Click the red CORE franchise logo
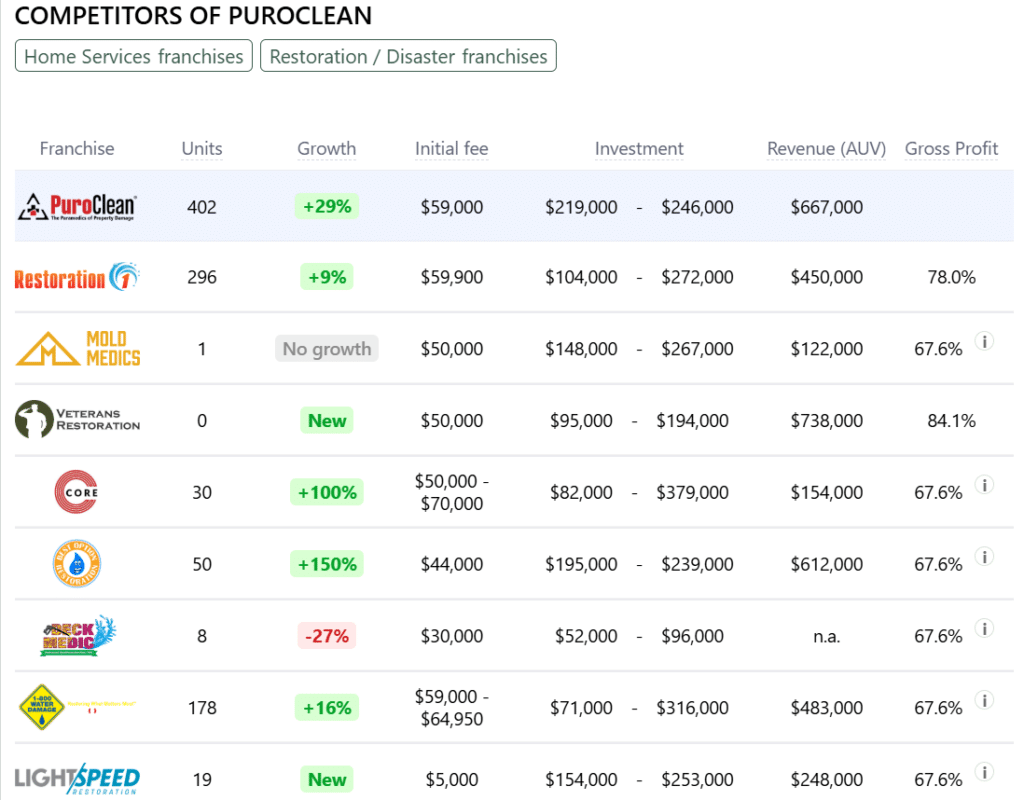This screenshot has width=1024, height=800. point(76,492)
